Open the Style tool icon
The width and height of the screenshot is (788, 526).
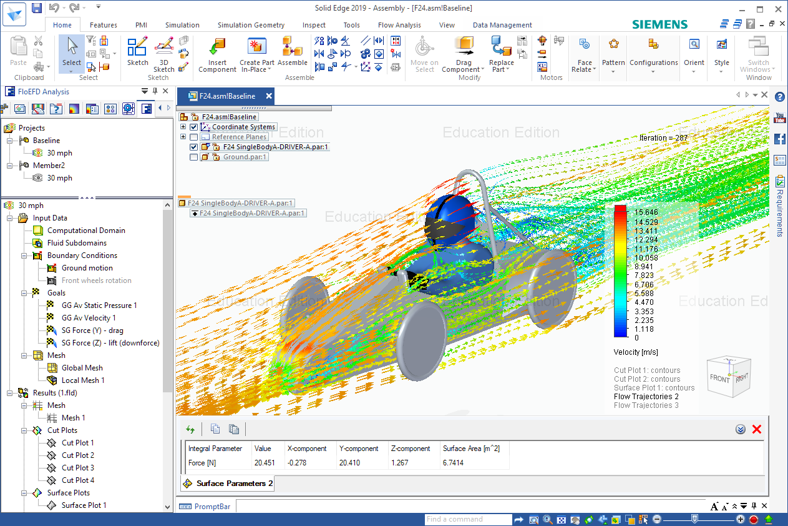tap(722, 44)
